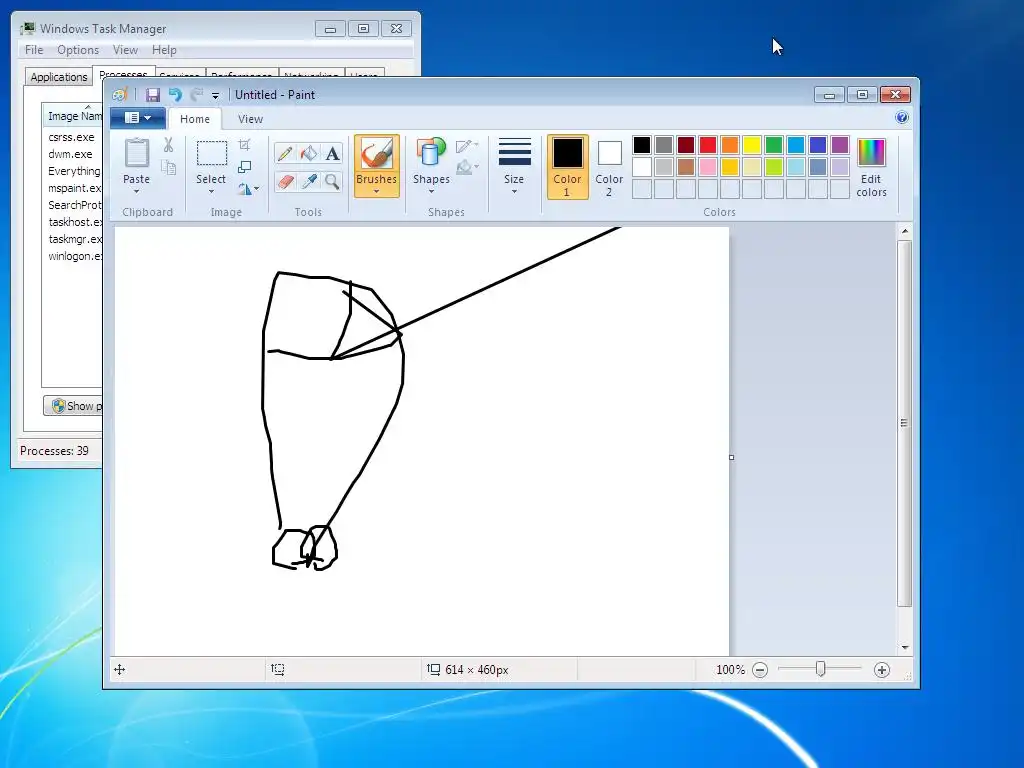The image size is (1024, 768).
Task: Pick the black color swatch
Action: click(642, 144)
